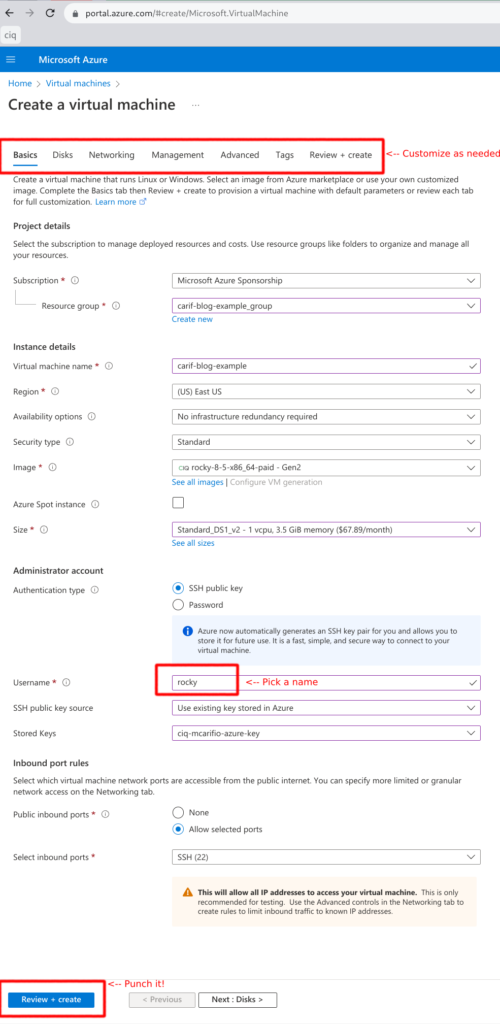Select Password authentication type
Screen dimensions: 500x1024
(178, 605)
